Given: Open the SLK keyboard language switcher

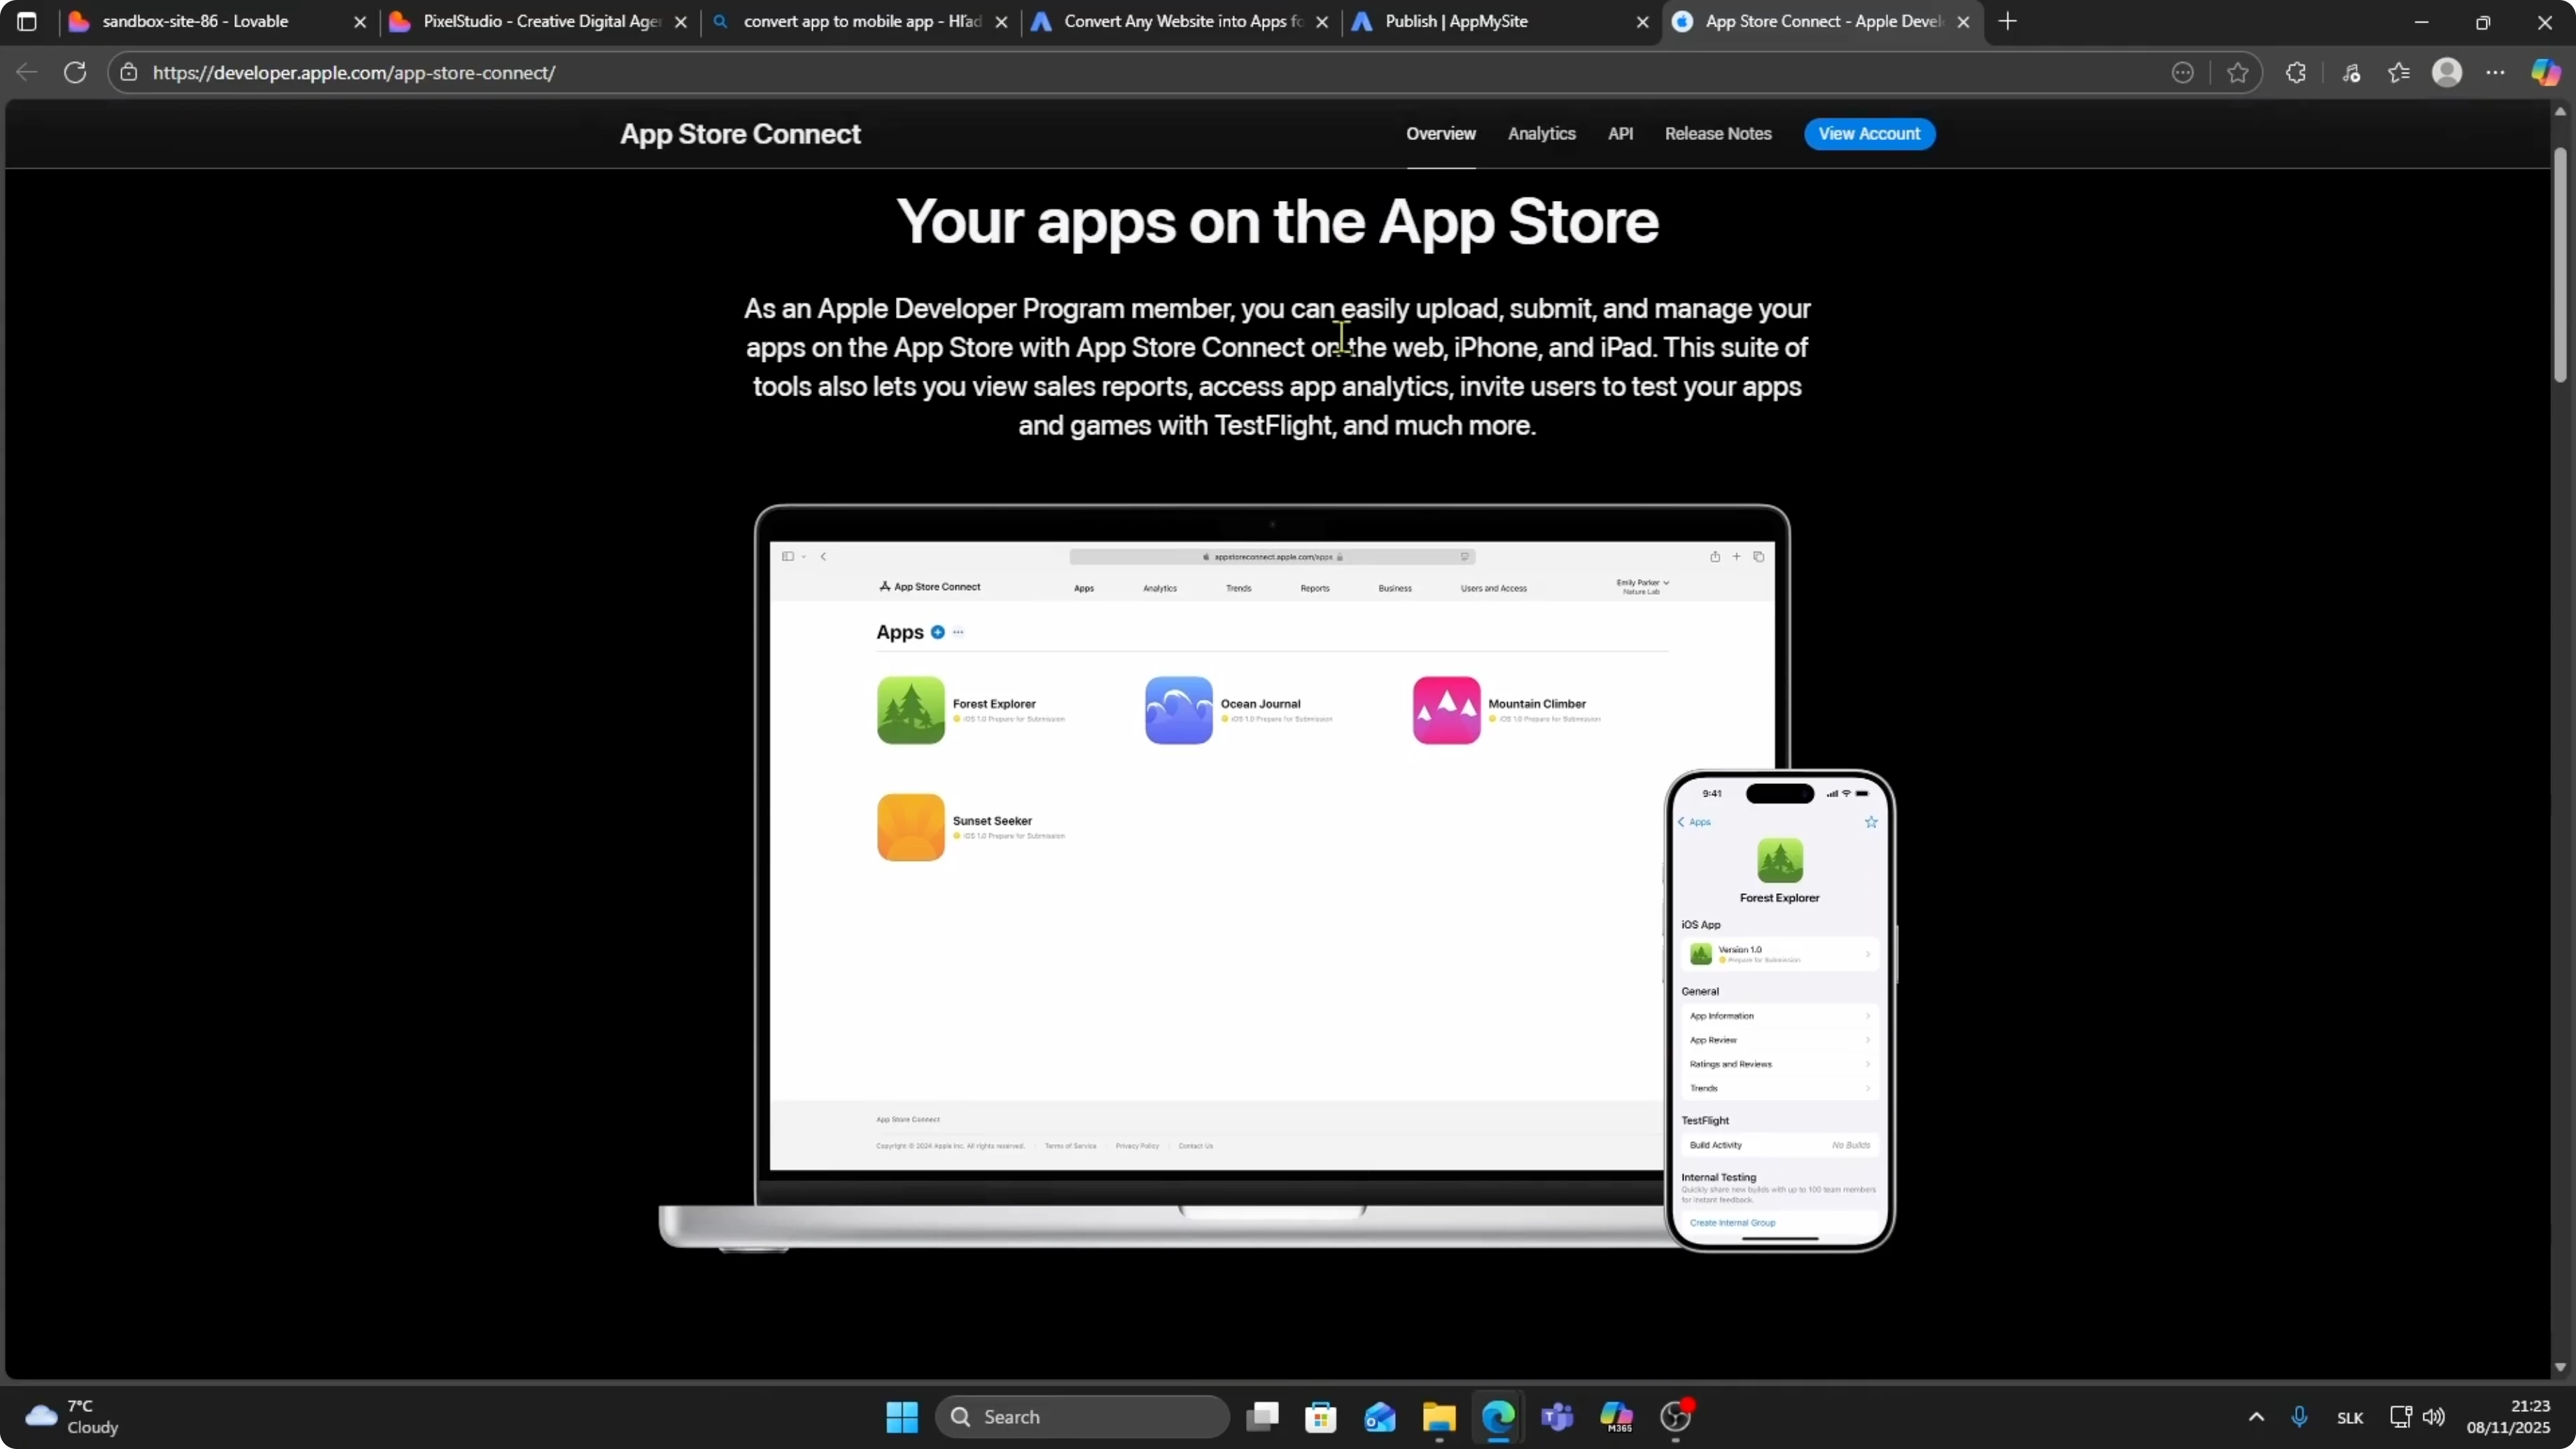Looking at the screenshot, I should tap(2350, 1417).
